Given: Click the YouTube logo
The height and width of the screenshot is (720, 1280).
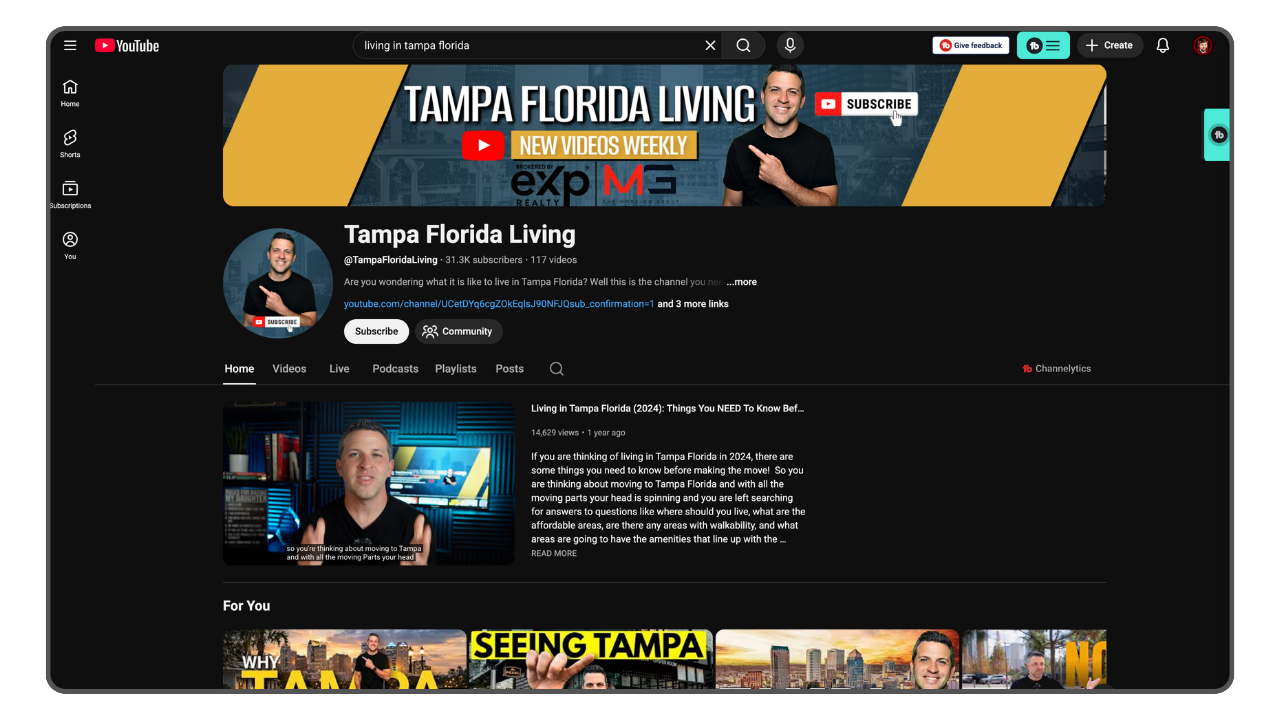Looking at the screenshot, I should (x=126, y=45).
